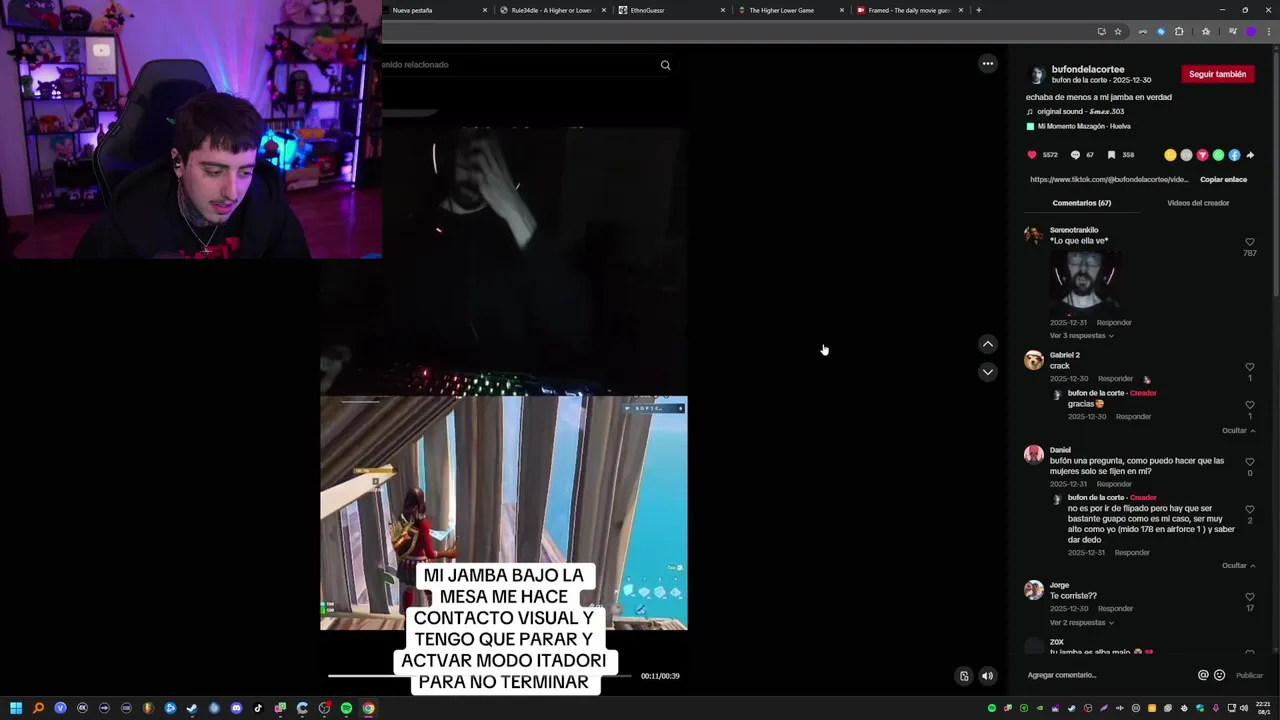Bookmark the video with the save icon

click(x=1111, y=155)
